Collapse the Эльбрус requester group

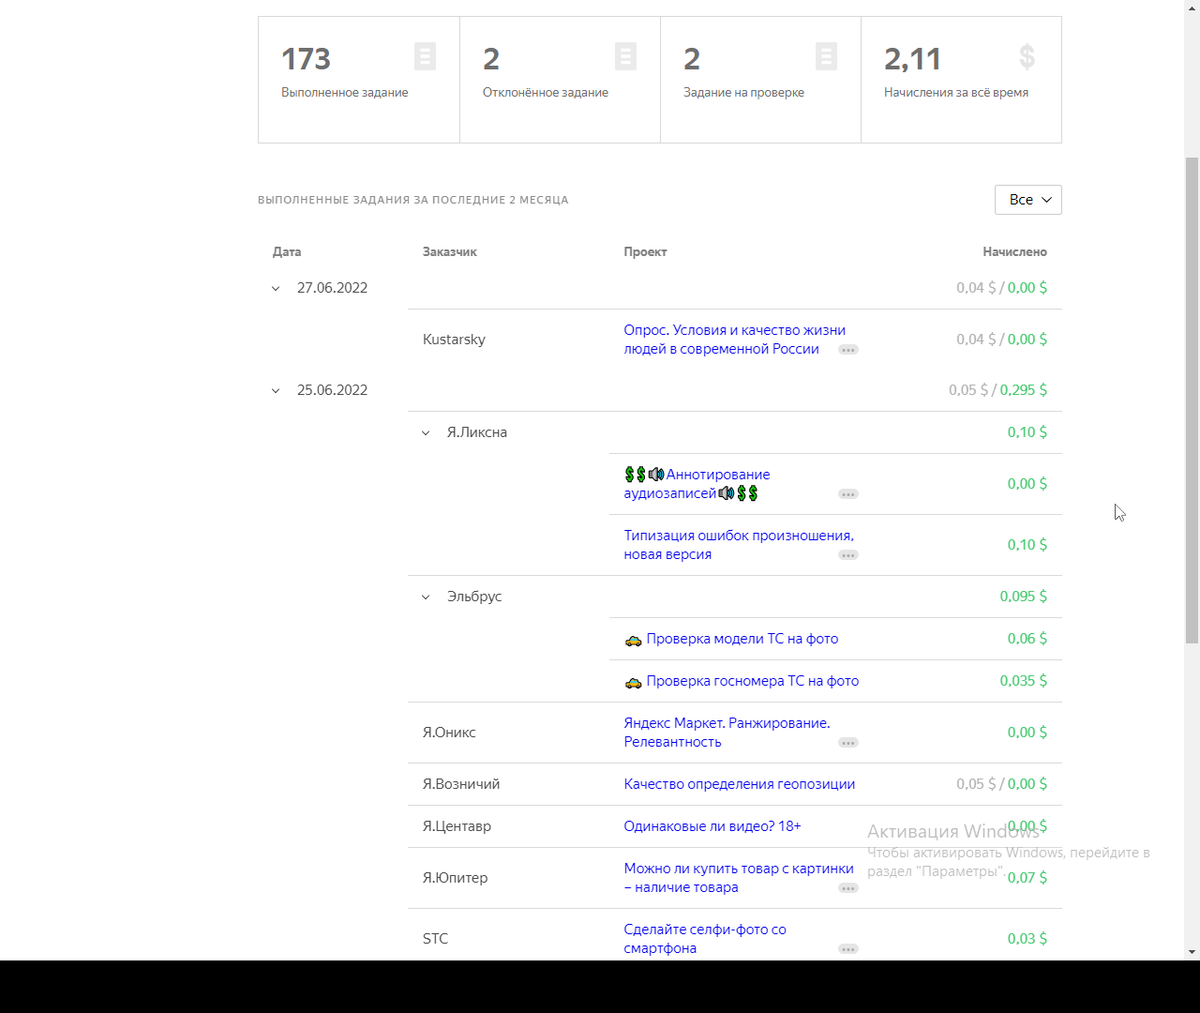tap(426, 597)
